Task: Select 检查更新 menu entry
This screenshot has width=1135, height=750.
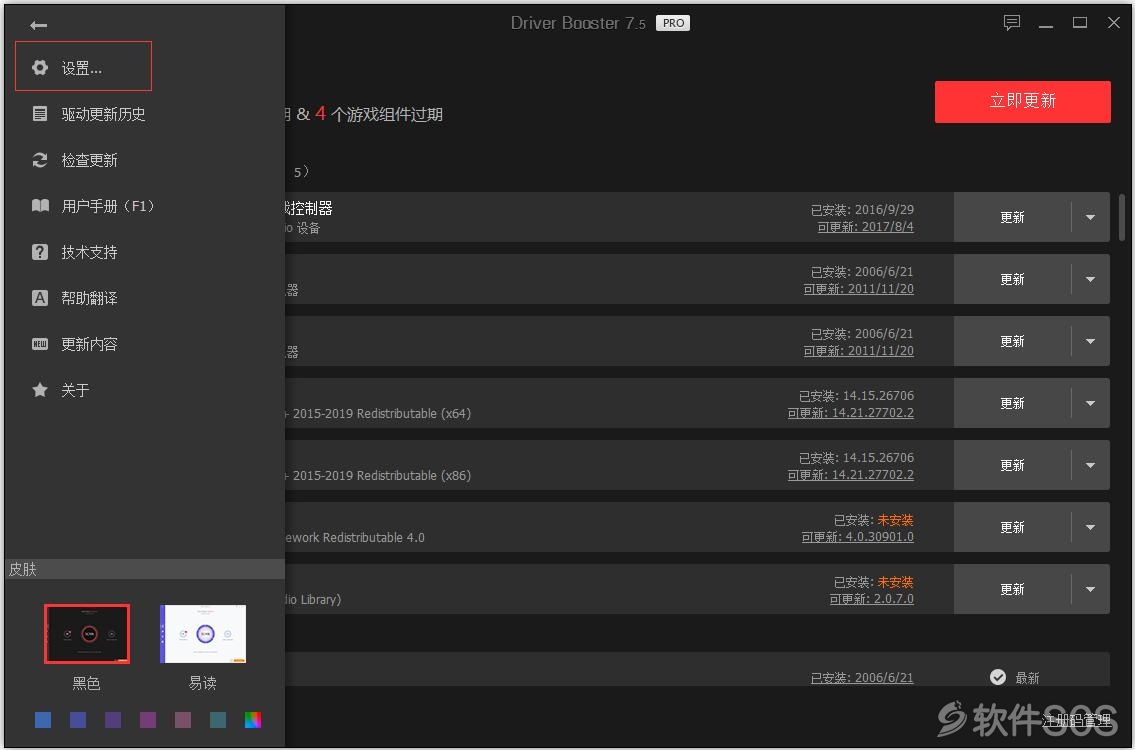Action: tap(89, 160)
